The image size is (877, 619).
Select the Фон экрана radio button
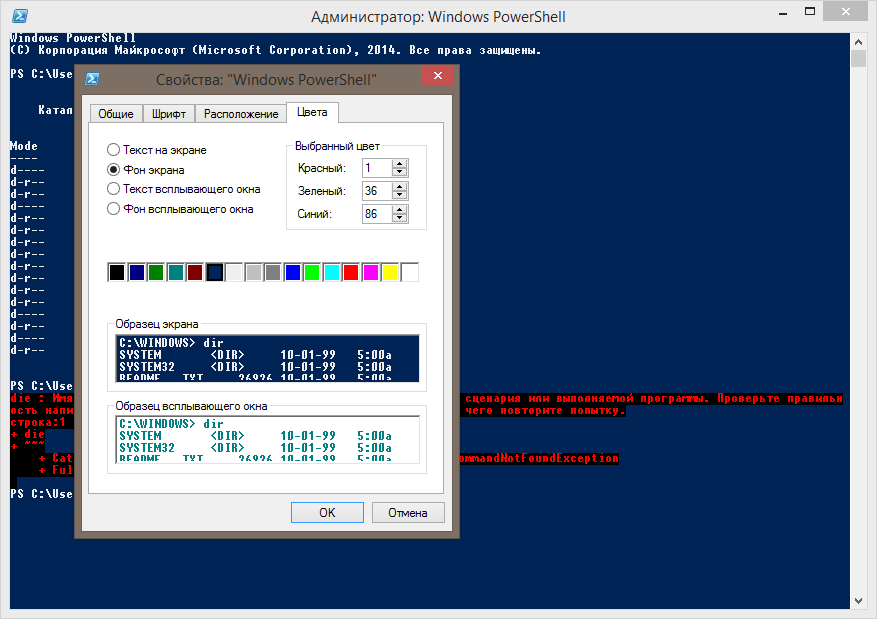coord(113,169)
